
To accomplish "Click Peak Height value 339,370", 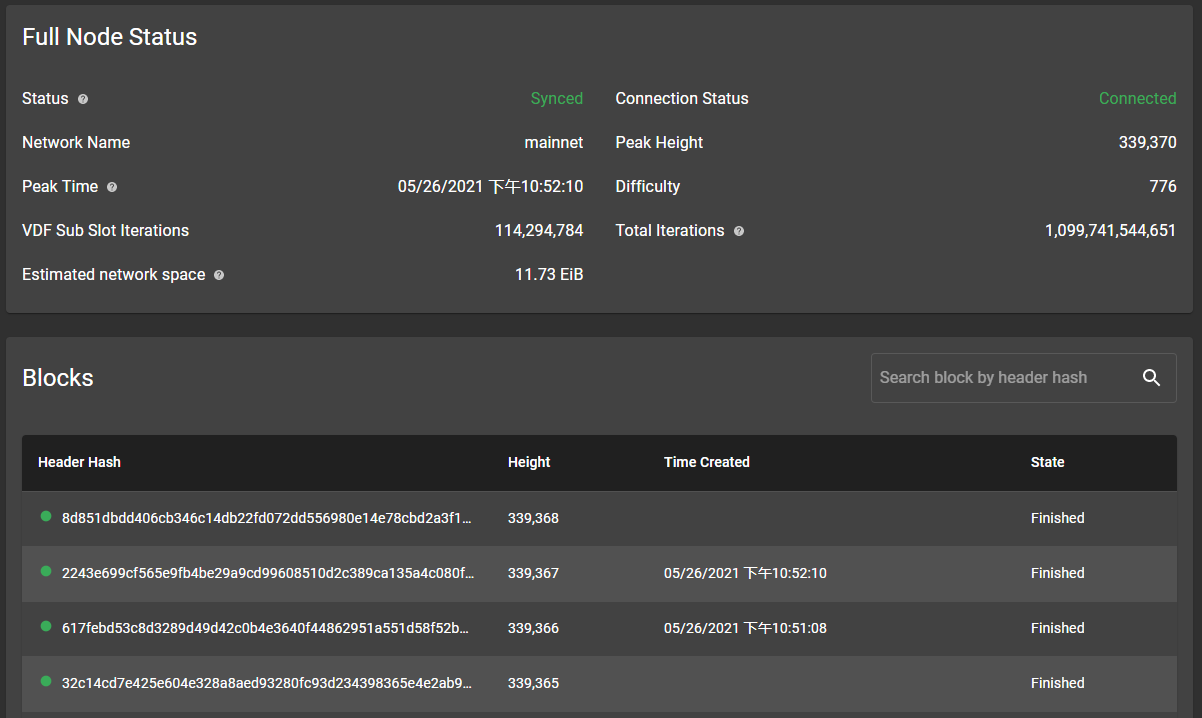I will click(x=1147, y=143).
